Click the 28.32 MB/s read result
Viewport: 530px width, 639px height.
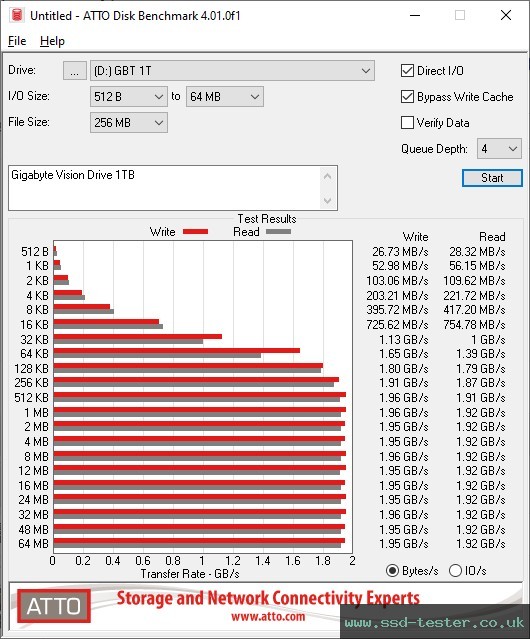coord(477,252)
